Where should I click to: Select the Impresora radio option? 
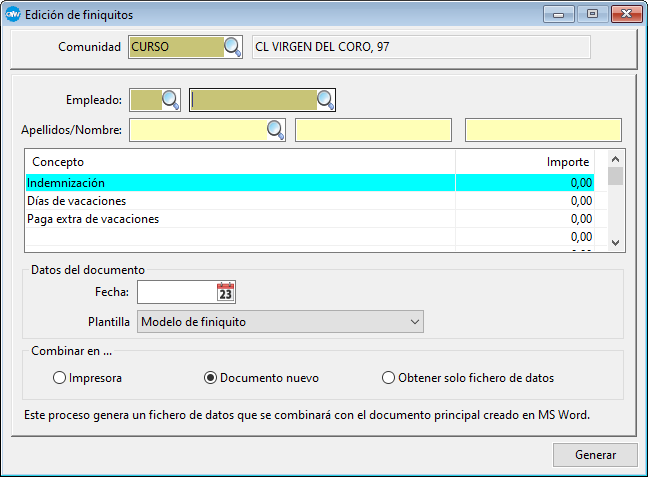click(59, 378)
